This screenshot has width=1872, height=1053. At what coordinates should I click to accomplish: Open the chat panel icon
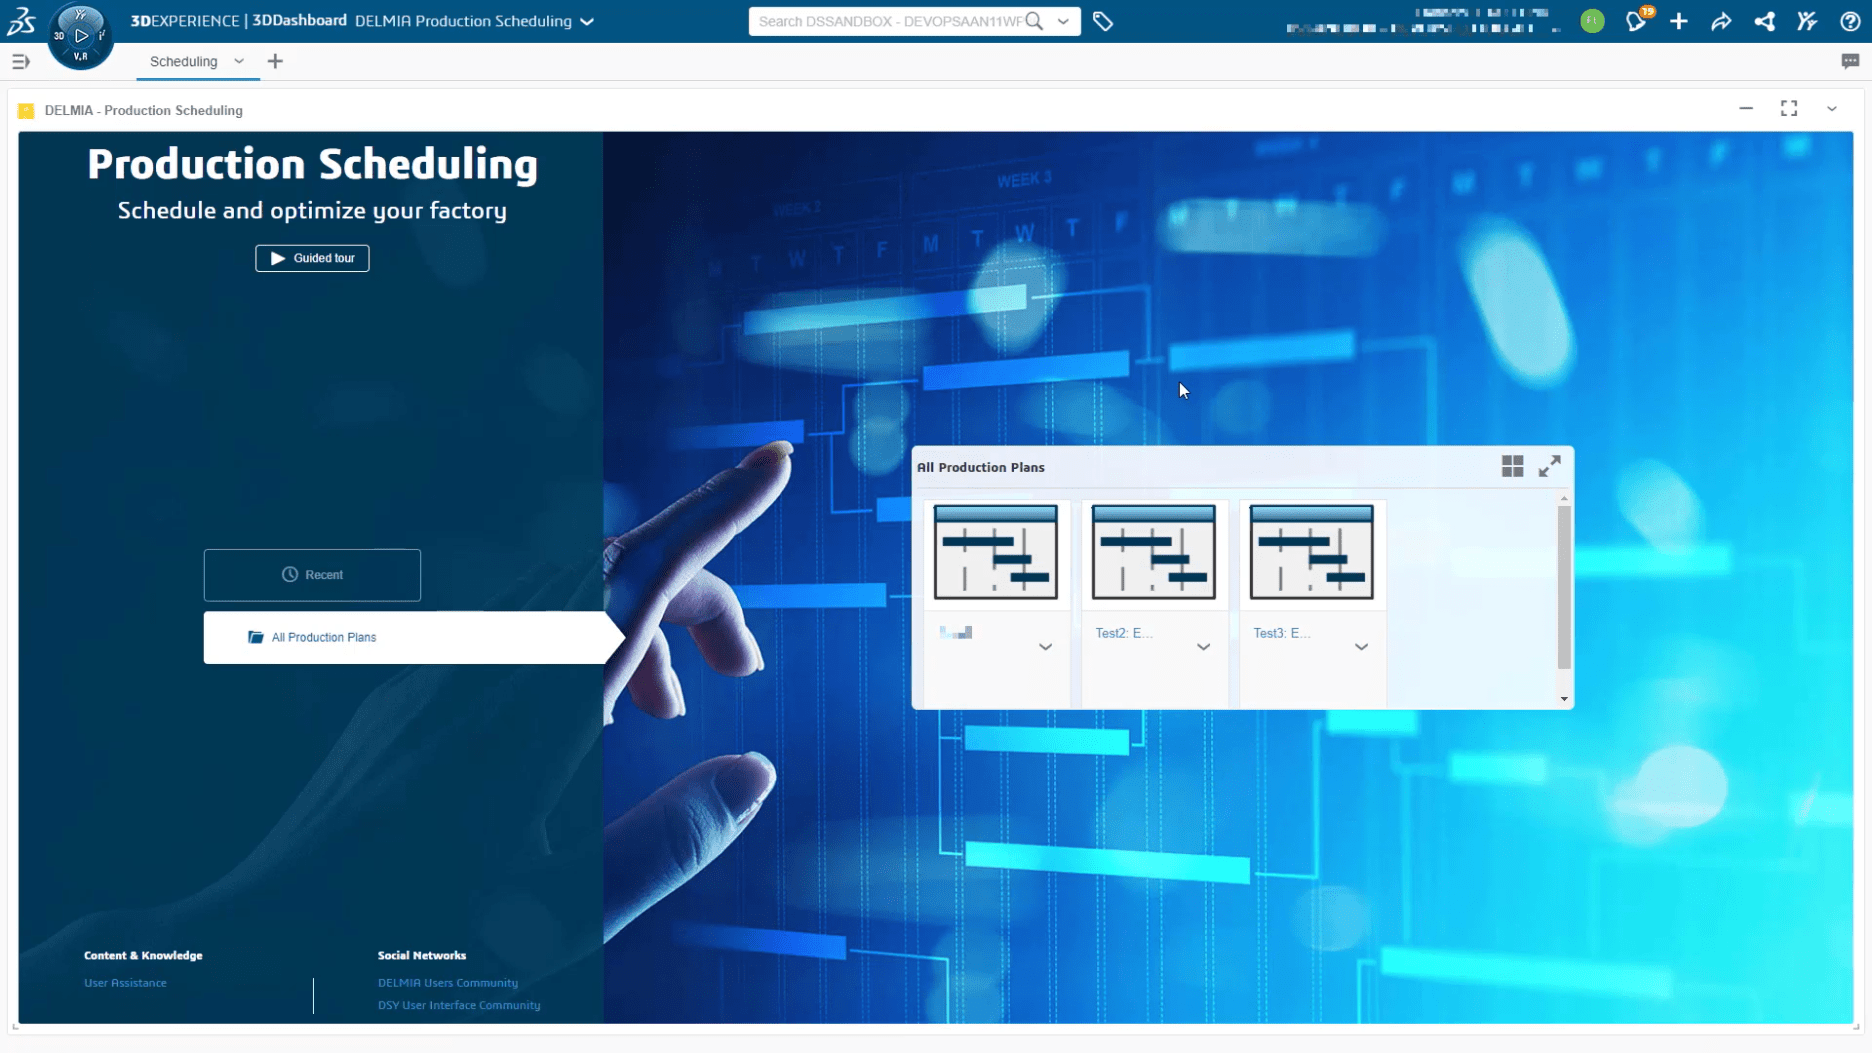pos(1850,62)
